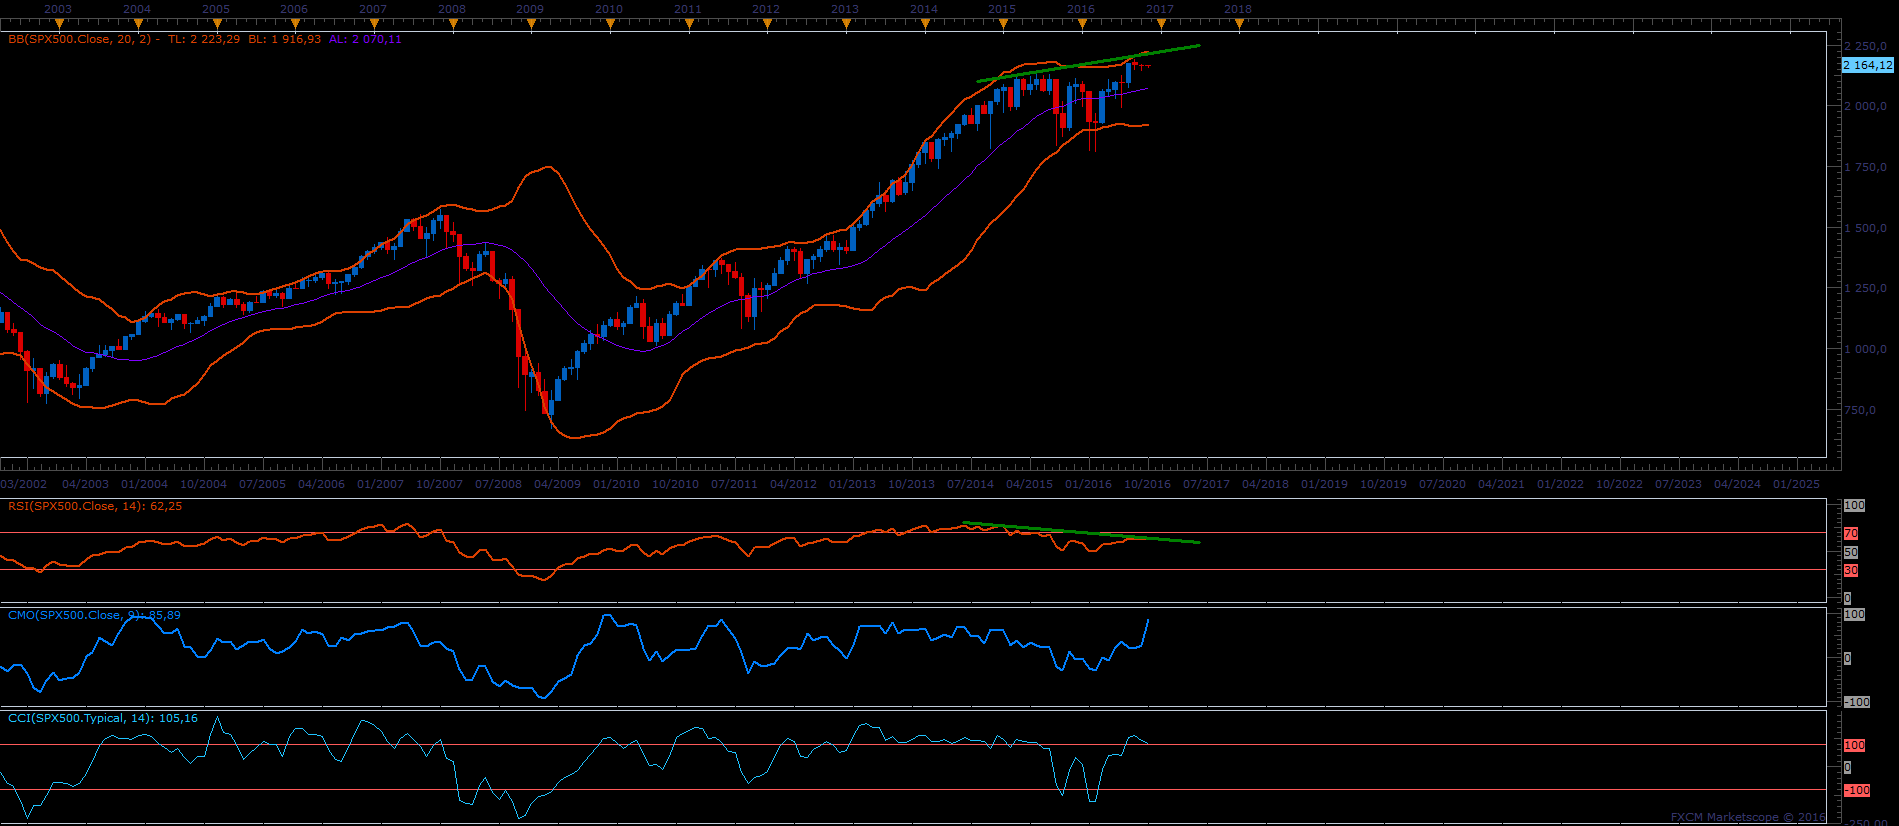This screenshot has height=826, width=1899.
Task: Click the current price tag 2 164,12
Action: (x=1867, y=65)
